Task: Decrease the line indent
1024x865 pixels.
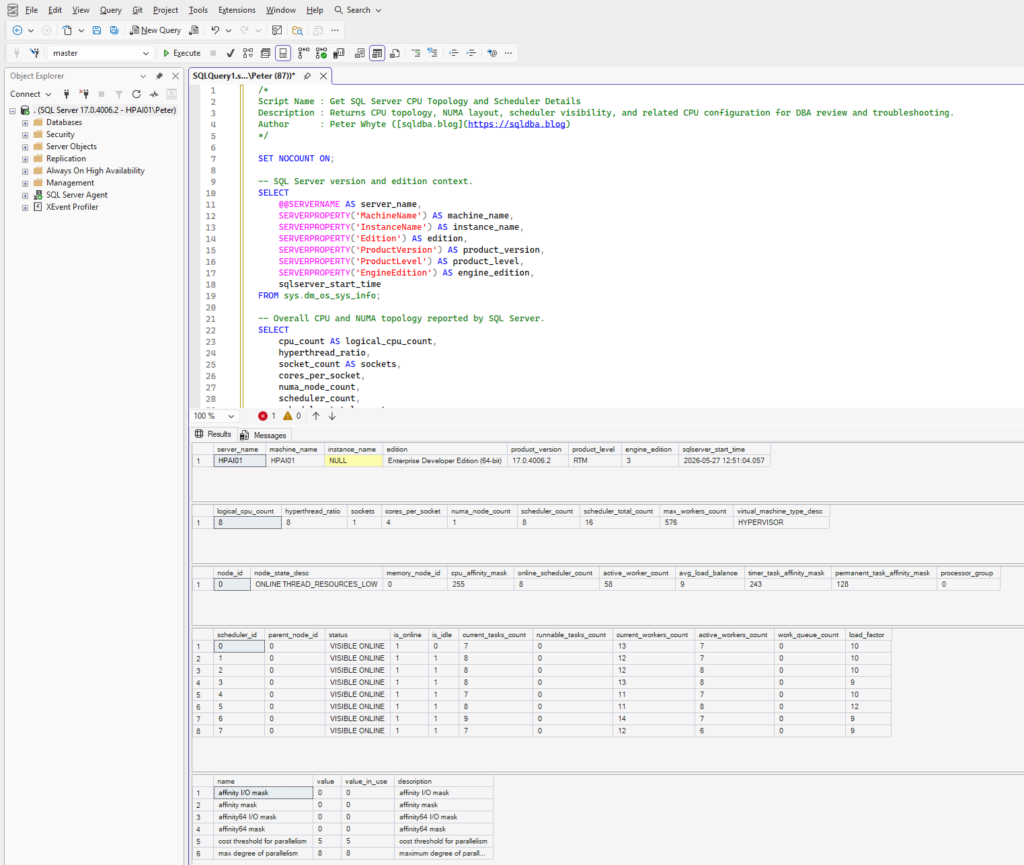Action: (x=453, y=53)
